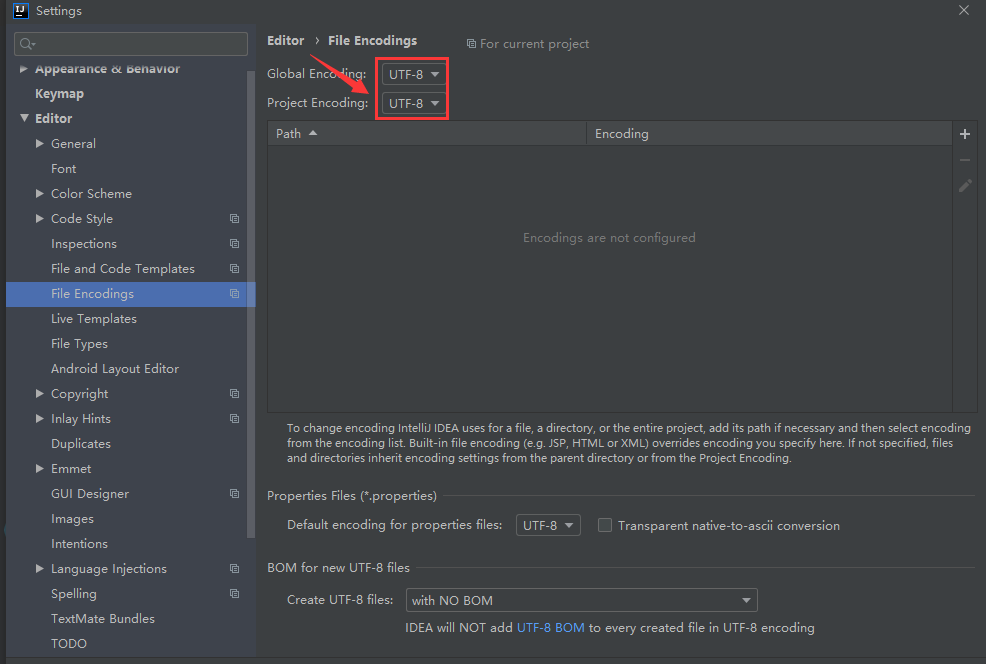Viewport: 986px width, 664px height.
Task: Open the Project Encoding dropdown
Action: point(414,103)
